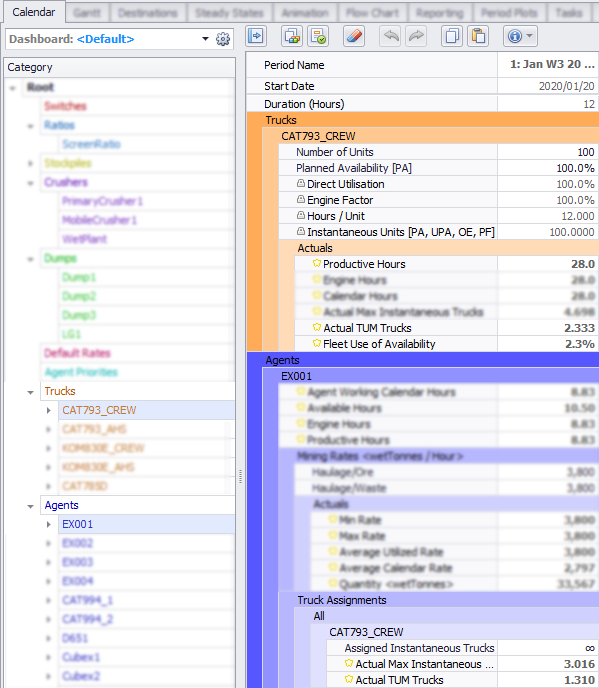Click the orange Trucks group header
This screenshot has height=688, width=599.
[423, 120]
